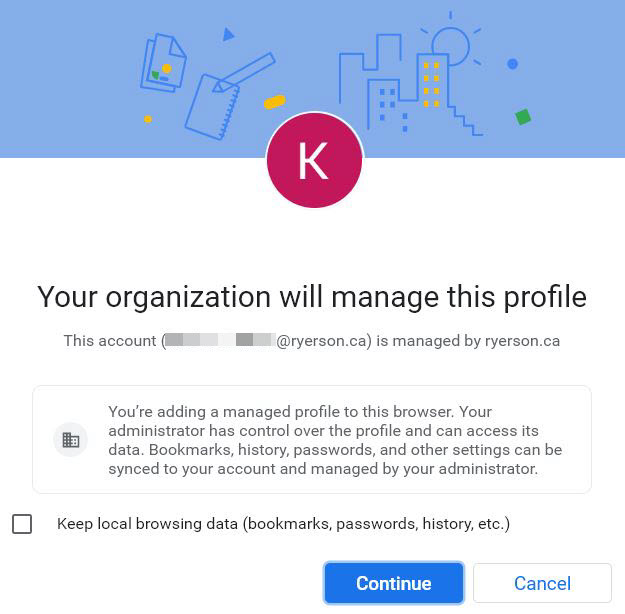625x614 pixels.
Task: Click the small yellow dot left of notebook
Action: click(148, 119)
